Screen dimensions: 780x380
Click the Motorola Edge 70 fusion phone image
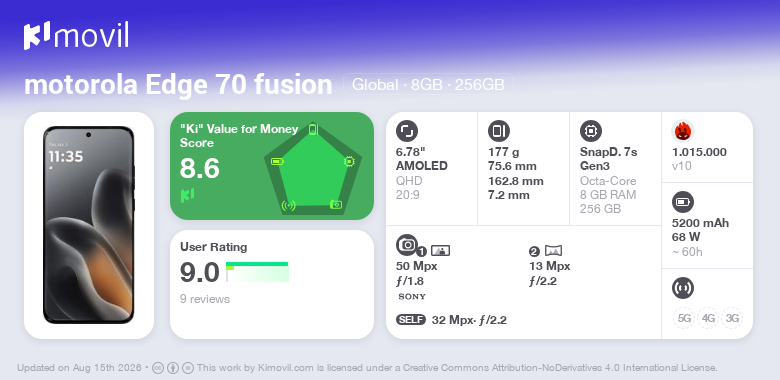[89, 225]
